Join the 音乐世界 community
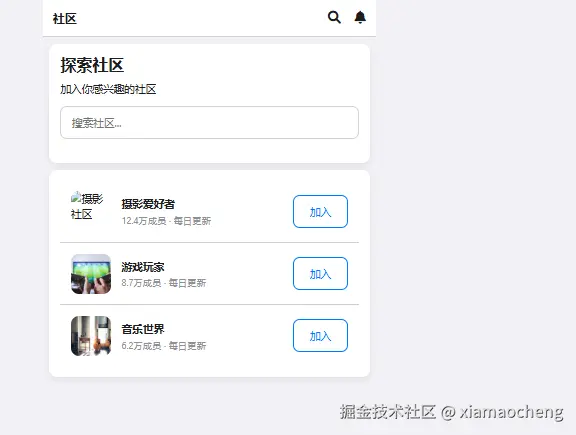This screenshot has height=435, width=576. (320, 336)
